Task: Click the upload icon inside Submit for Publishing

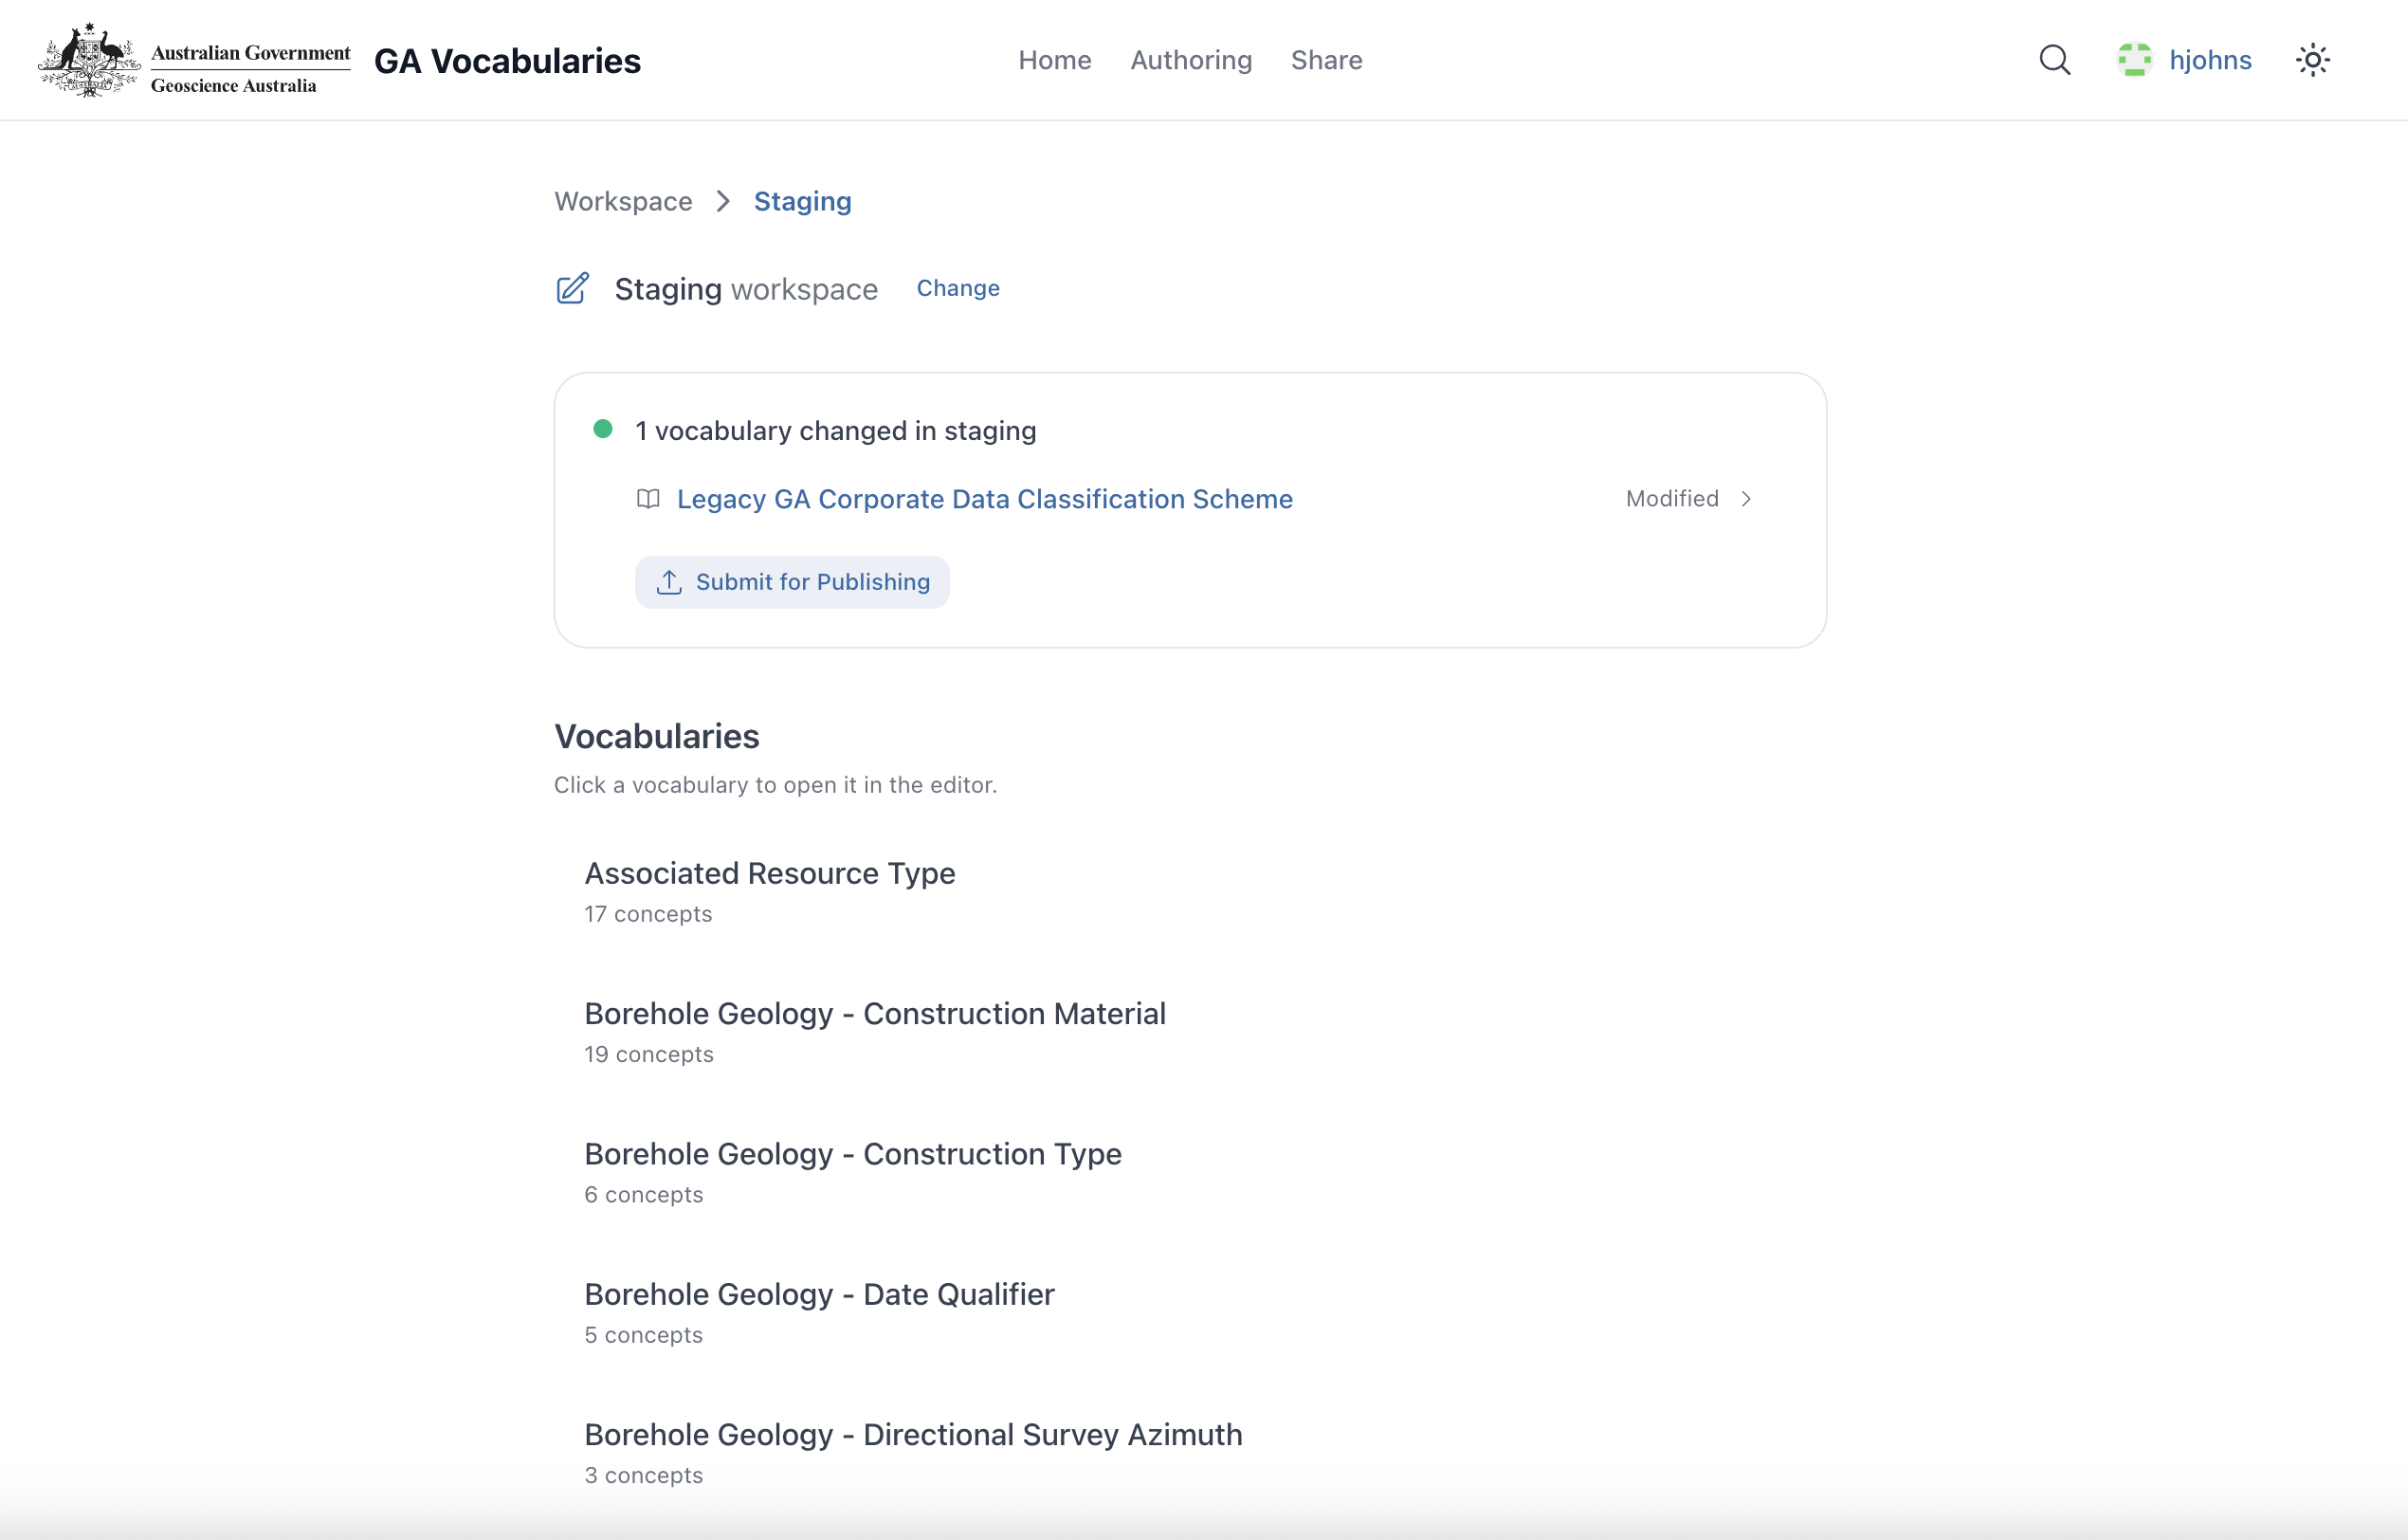Action: (x=669, y=581)
